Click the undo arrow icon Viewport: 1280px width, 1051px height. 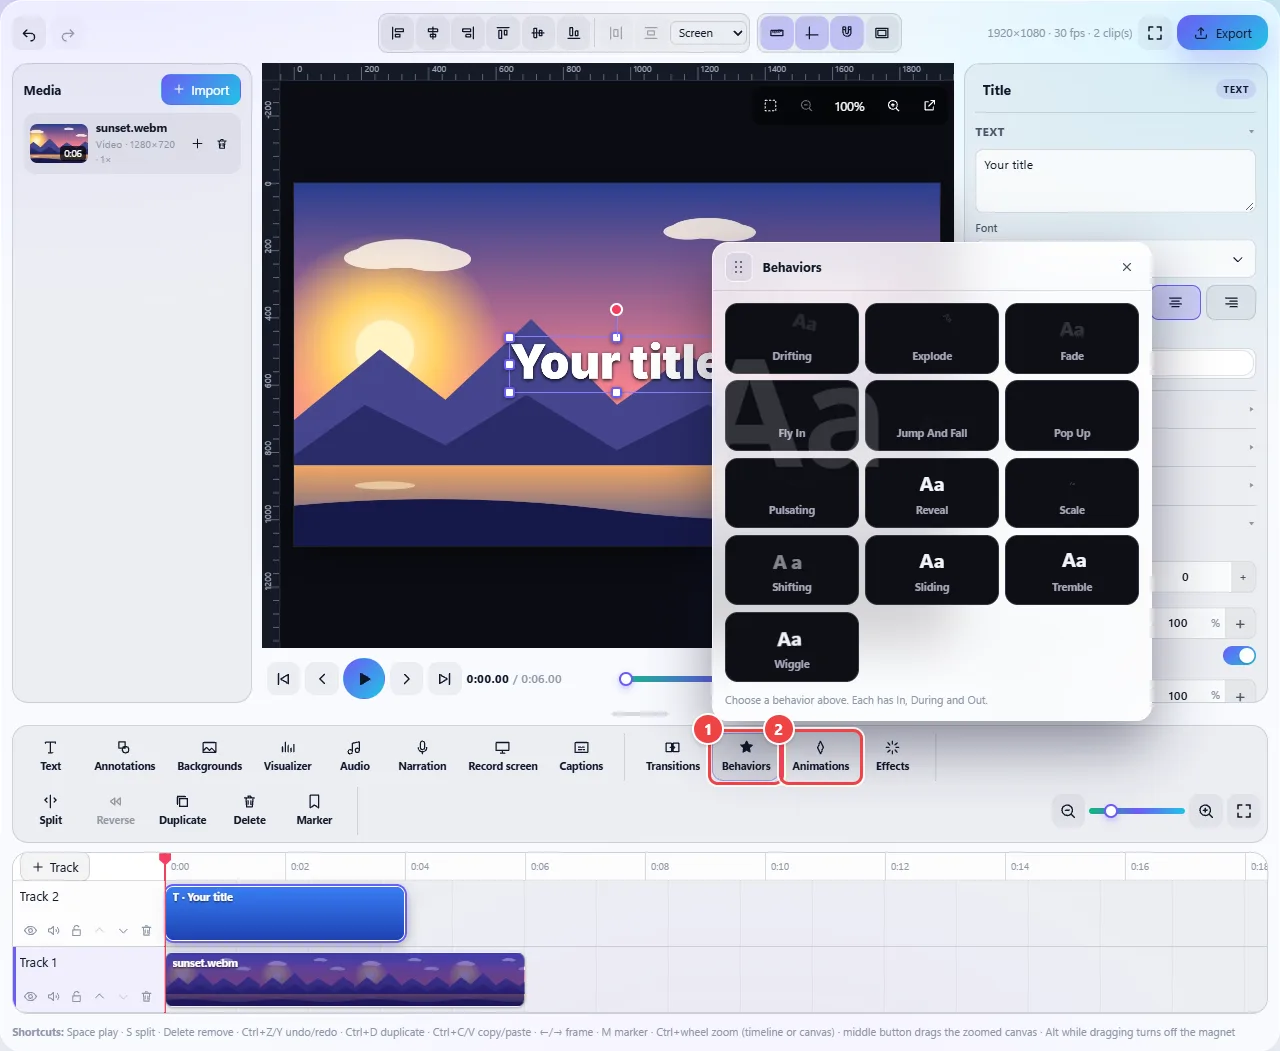(29, 35)
